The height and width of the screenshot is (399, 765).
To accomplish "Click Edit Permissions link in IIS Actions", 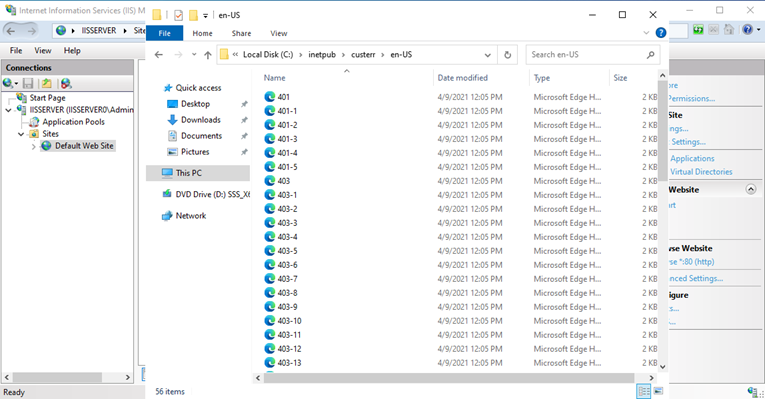I will [x=691, y=99].
